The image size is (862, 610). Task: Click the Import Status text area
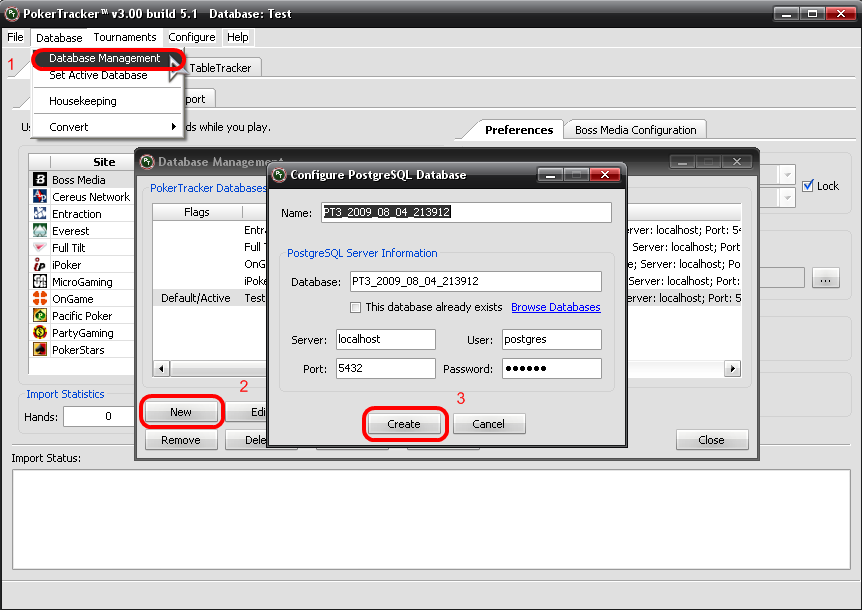point(432,519)
